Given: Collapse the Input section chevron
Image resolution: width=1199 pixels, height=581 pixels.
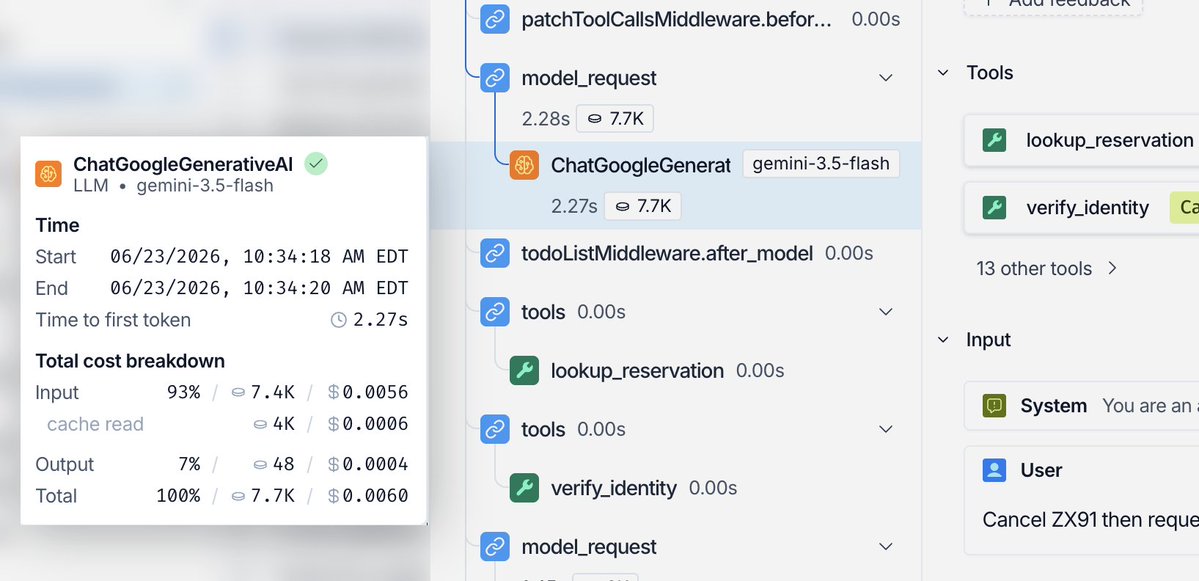Looking at the screenshot, I should pyautogui.click(x=944, y=340).
